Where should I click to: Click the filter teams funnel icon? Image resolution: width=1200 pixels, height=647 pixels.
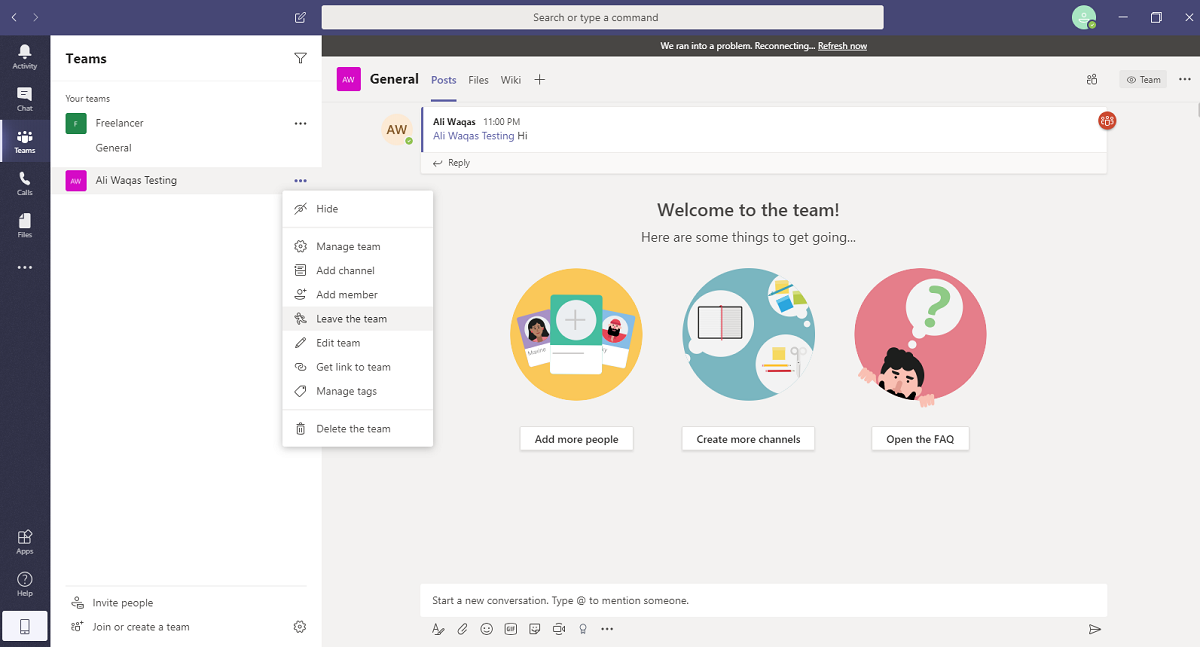(300, 58)
